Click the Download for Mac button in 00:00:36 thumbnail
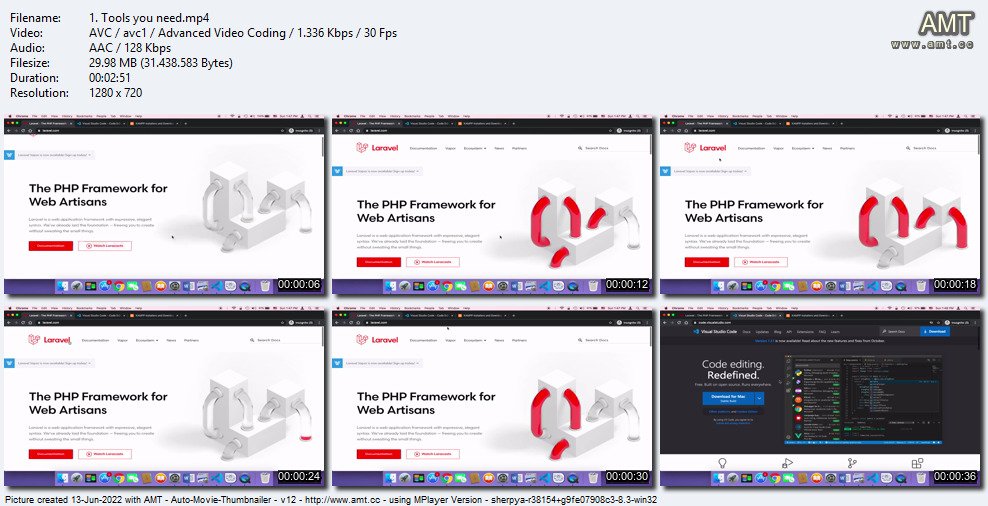This screenshot has height=506, width=988. coord(728,398)
